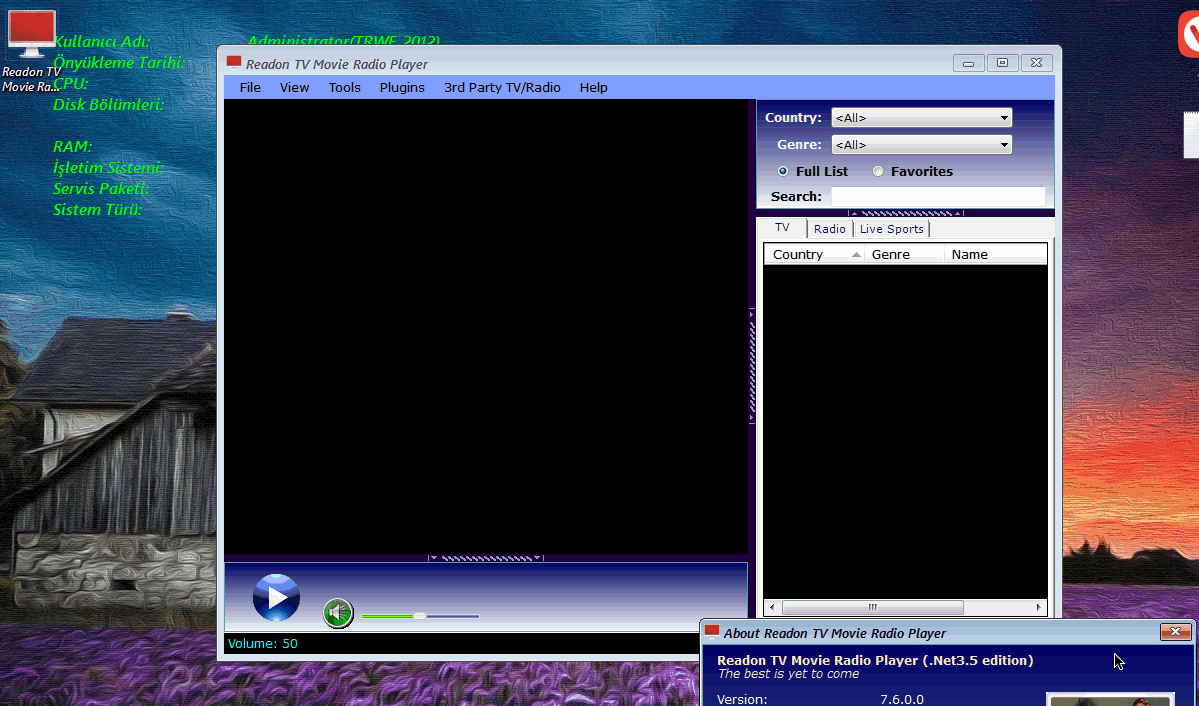Open the Genre dropdown
Viewport: 1199px width, 706px height.
tap(921, 145)
